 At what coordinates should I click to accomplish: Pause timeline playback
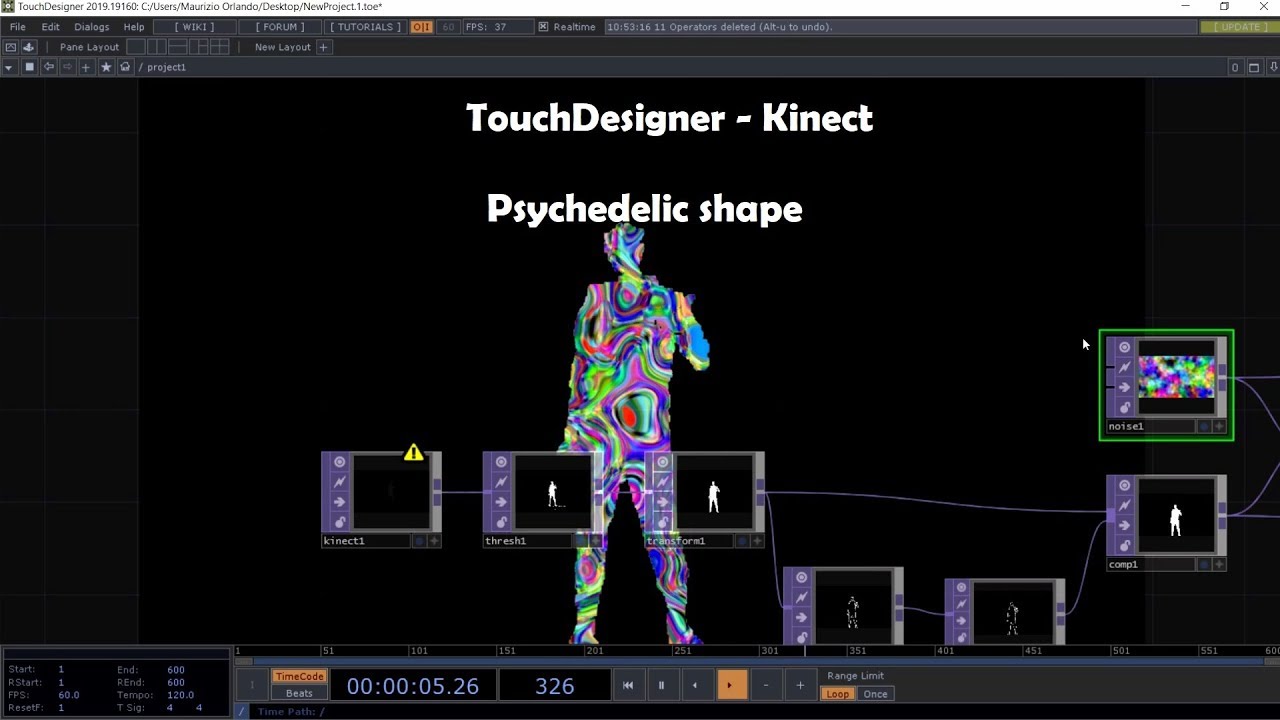coord(661,685)
